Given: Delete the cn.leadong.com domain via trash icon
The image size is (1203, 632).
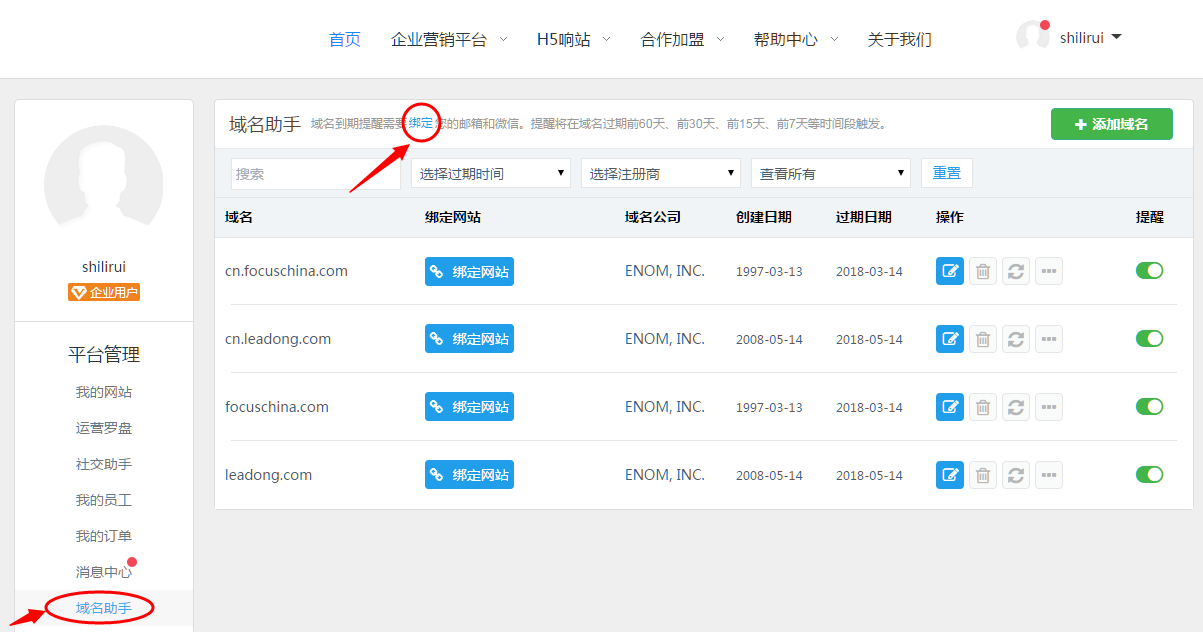Looking at the screenshot, I should pos(983,339).
